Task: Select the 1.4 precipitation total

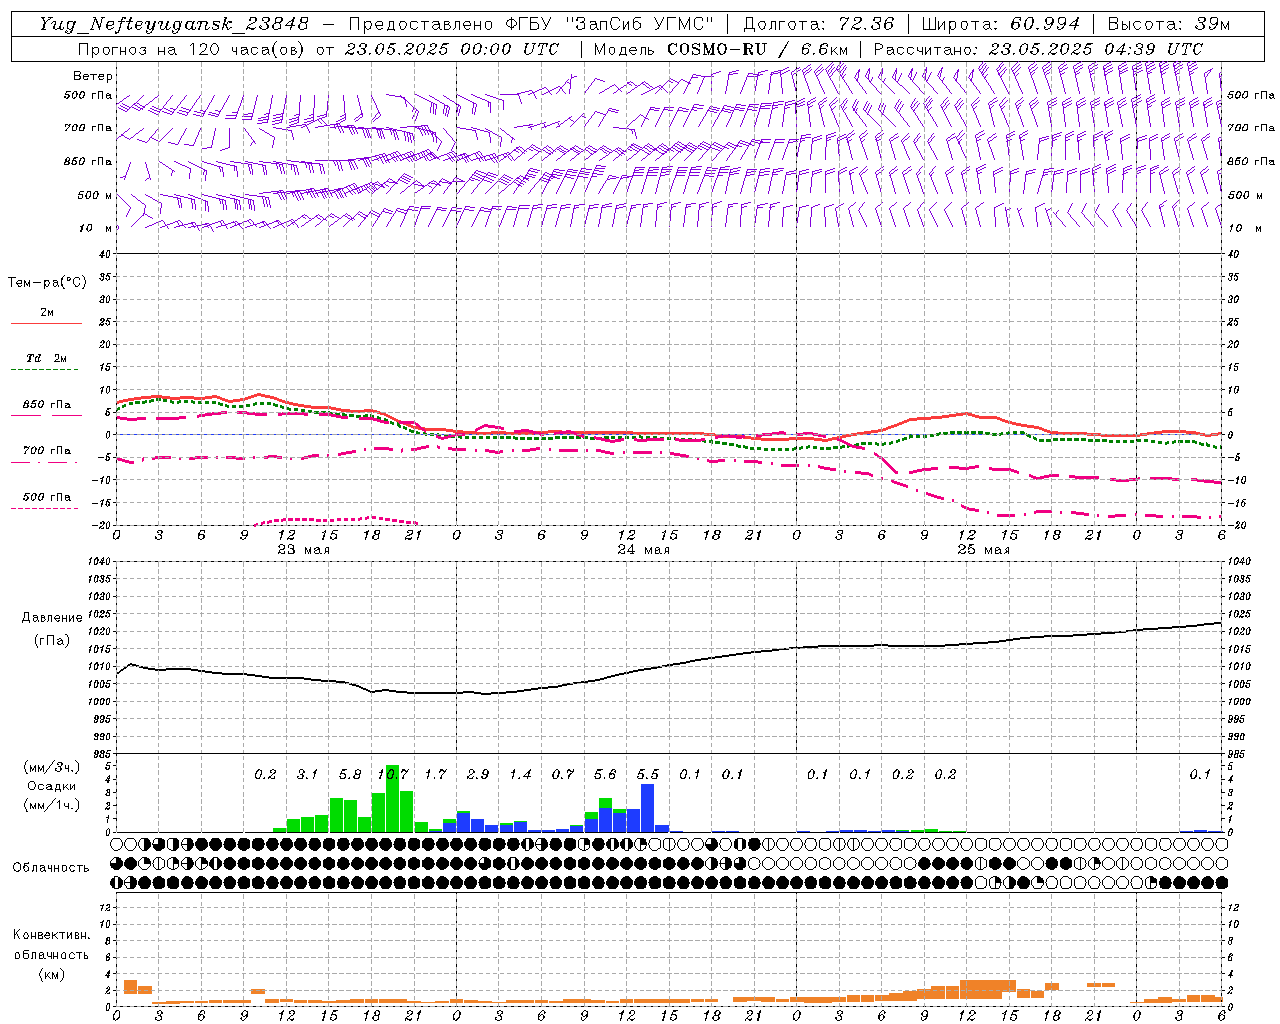Action: click(x=520, y=774)
